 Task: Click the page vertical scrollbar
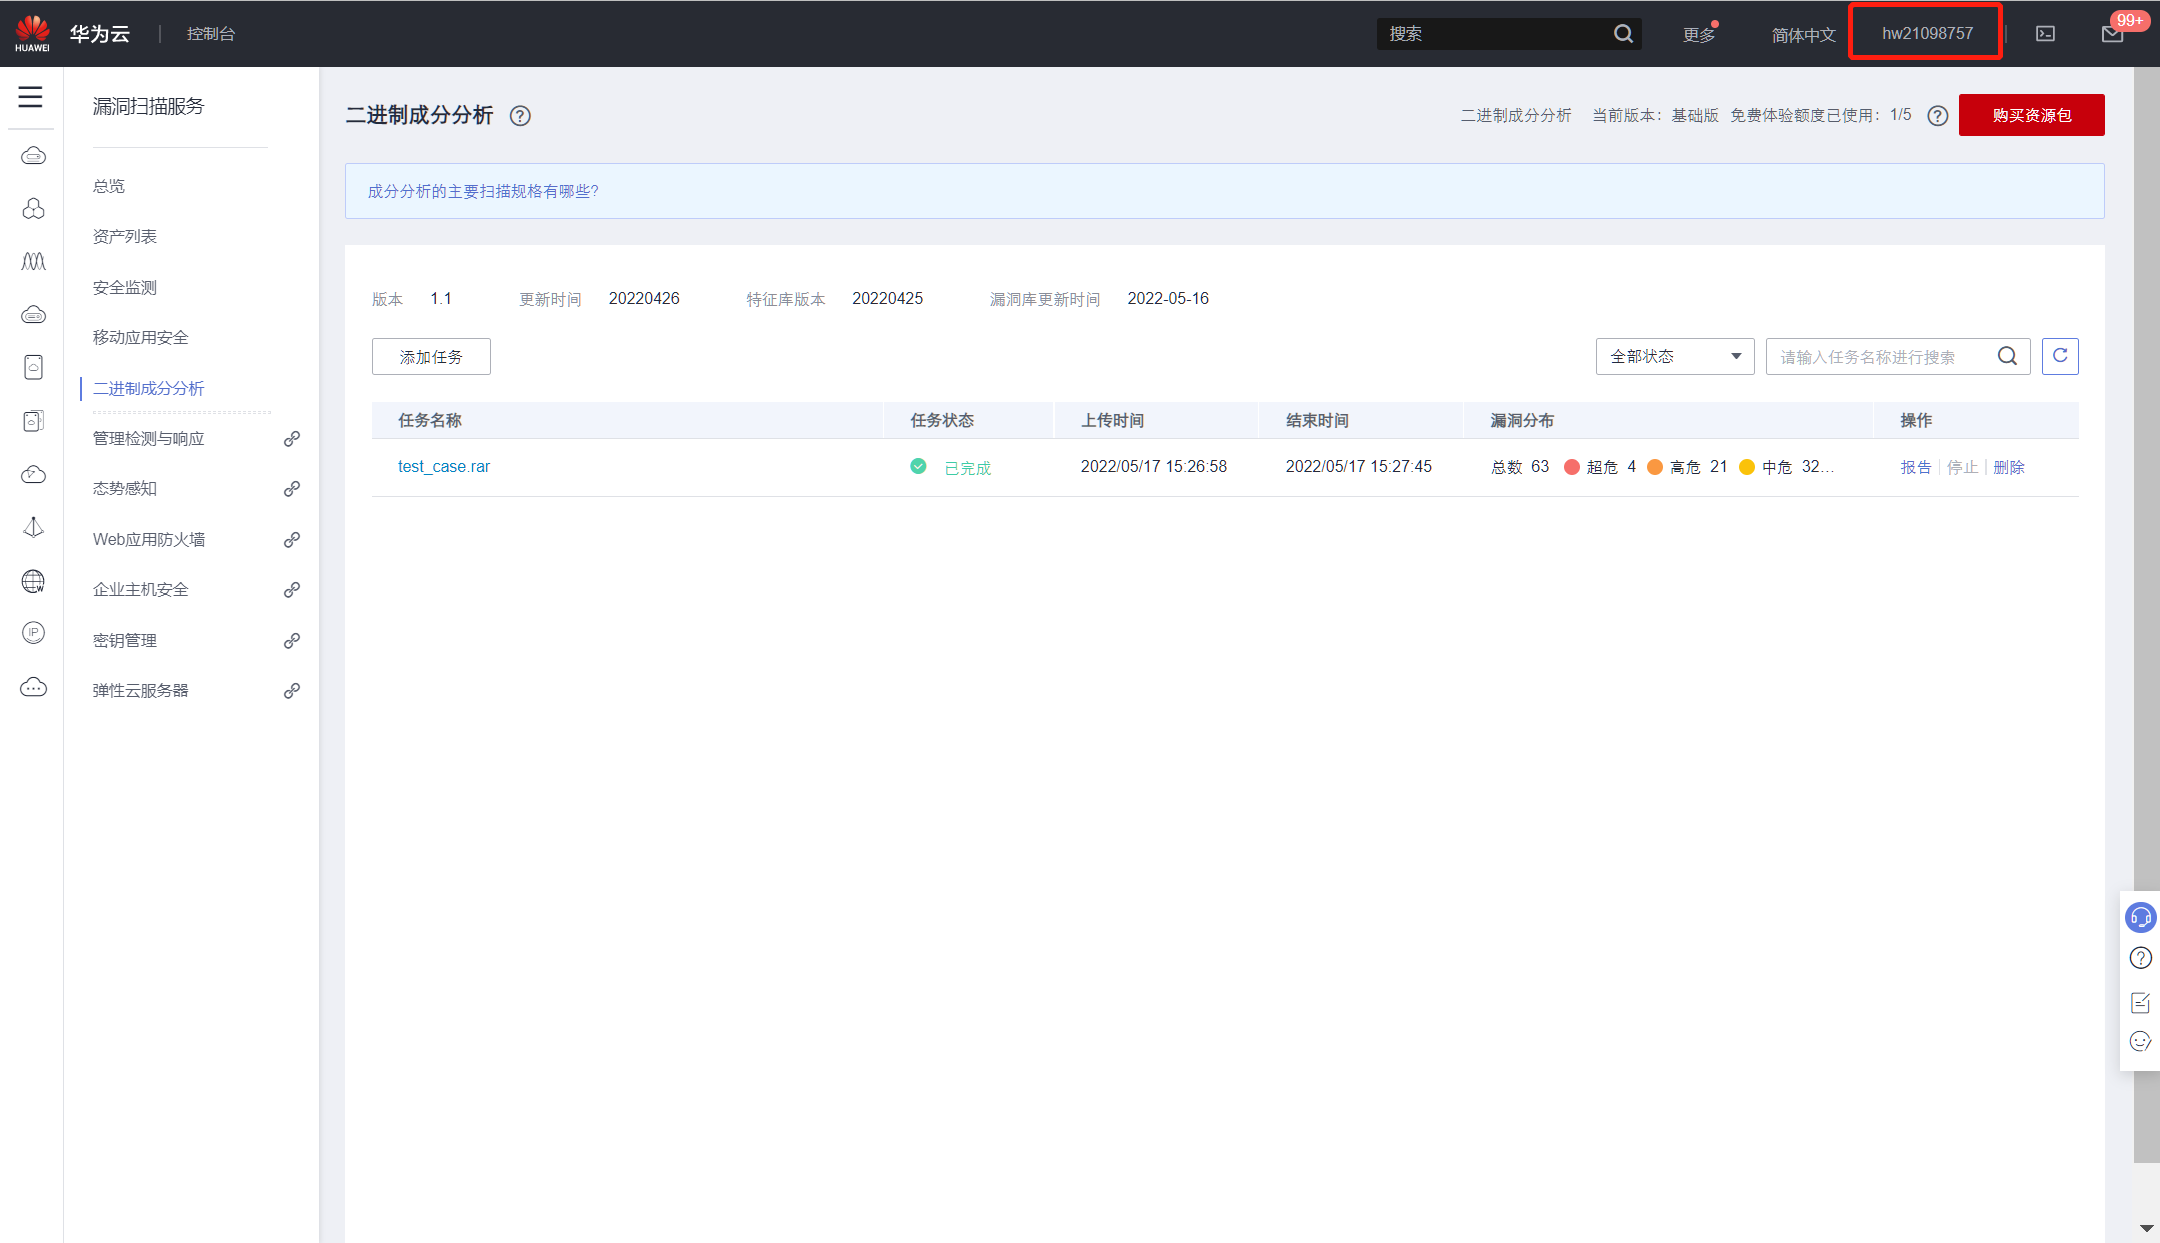2146,600
